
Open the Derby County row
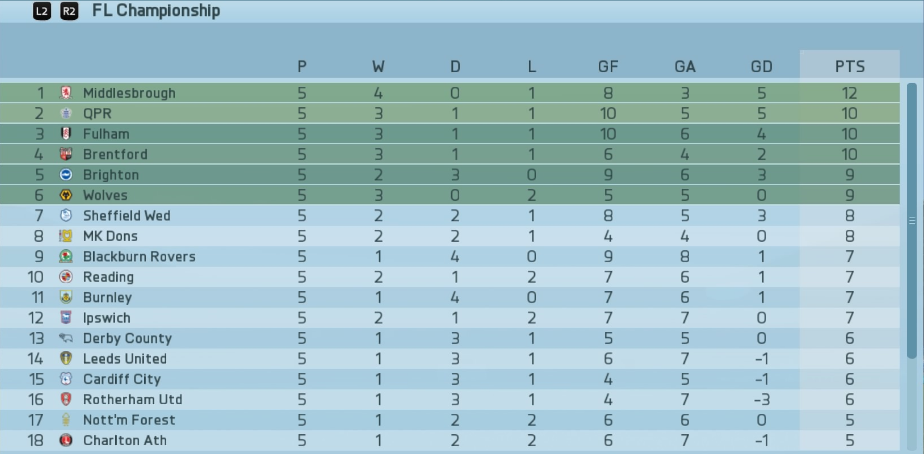450,338
